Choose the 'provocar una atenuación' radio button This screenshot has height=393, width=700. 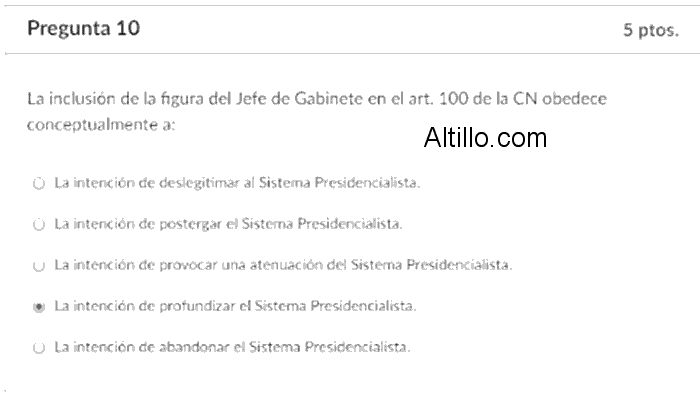[39, 265]
